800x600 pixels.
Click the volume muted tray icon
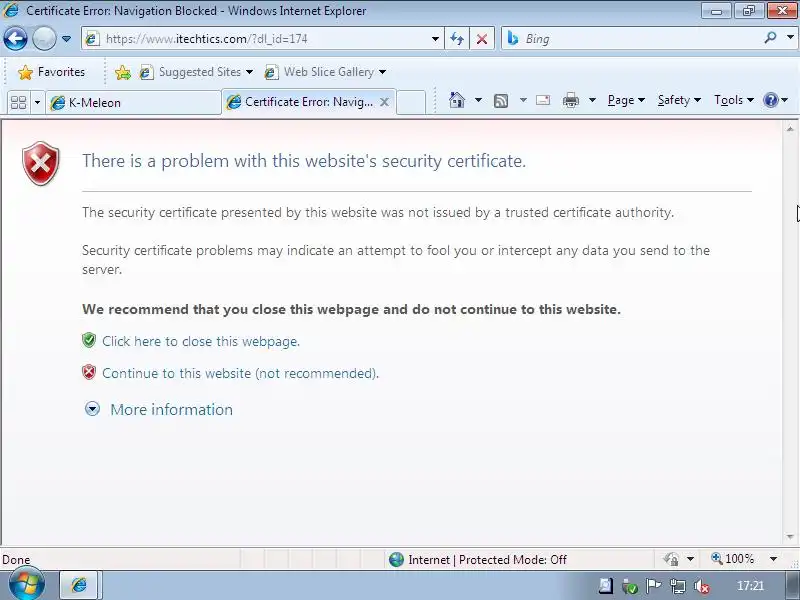[702, 587]
